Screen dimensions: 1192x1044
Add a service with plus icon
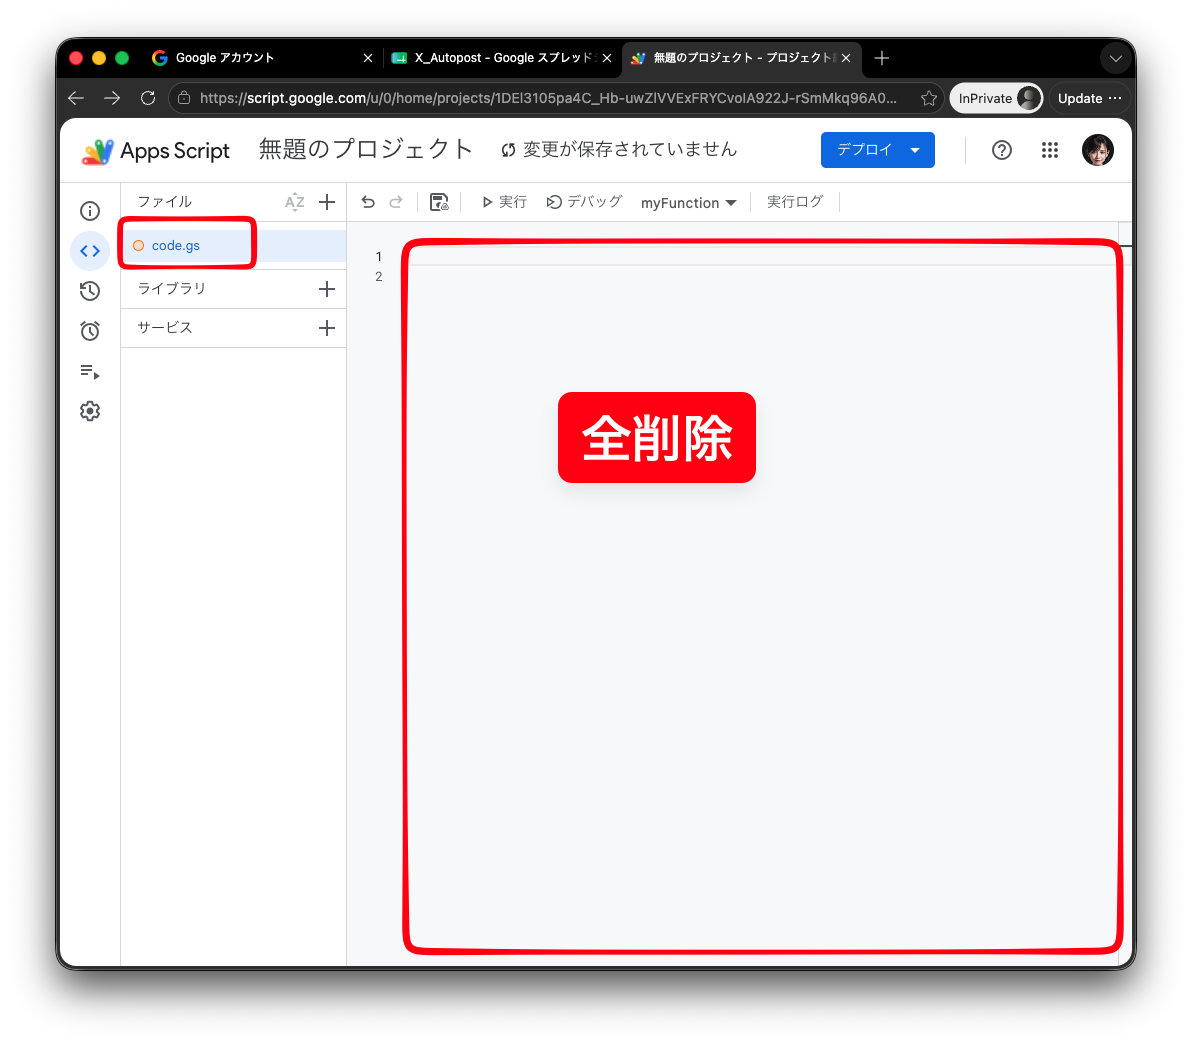pos(327,328)
